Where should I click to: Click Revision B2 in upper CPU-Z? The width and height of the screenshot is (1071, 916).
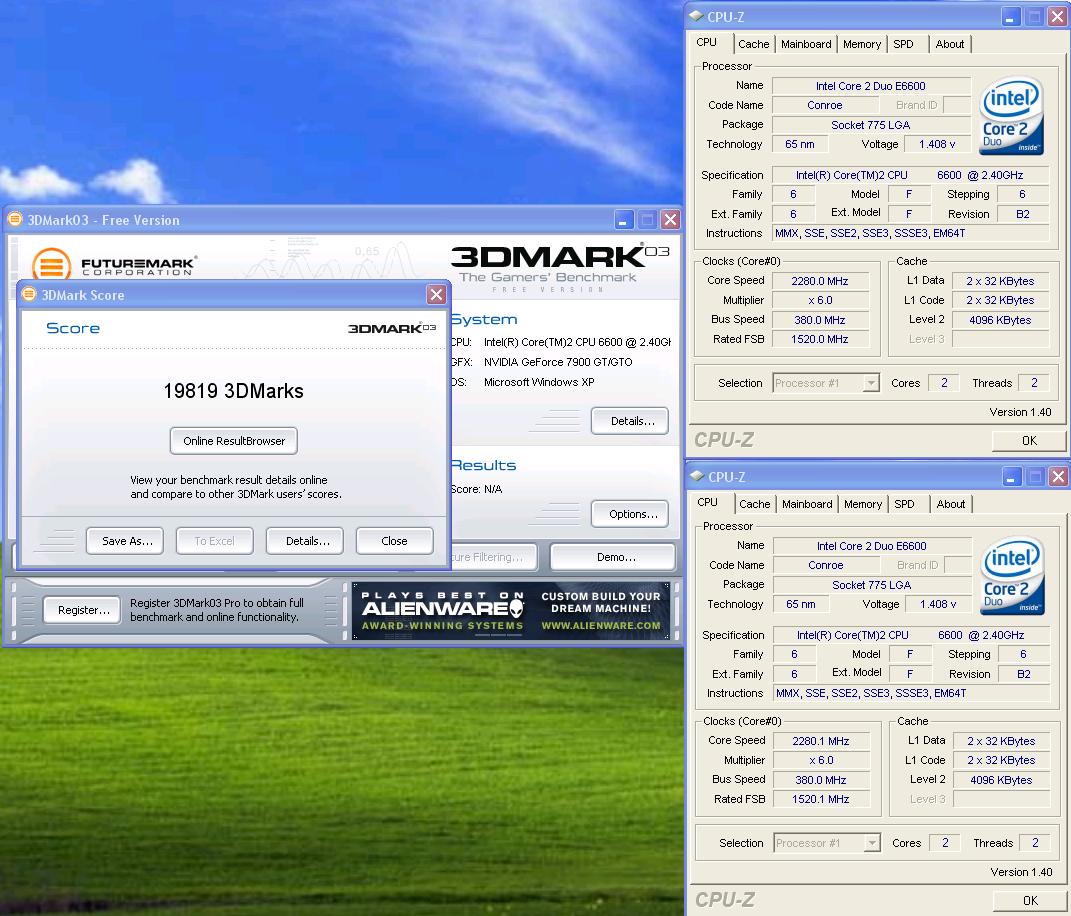click(1023, 214)
